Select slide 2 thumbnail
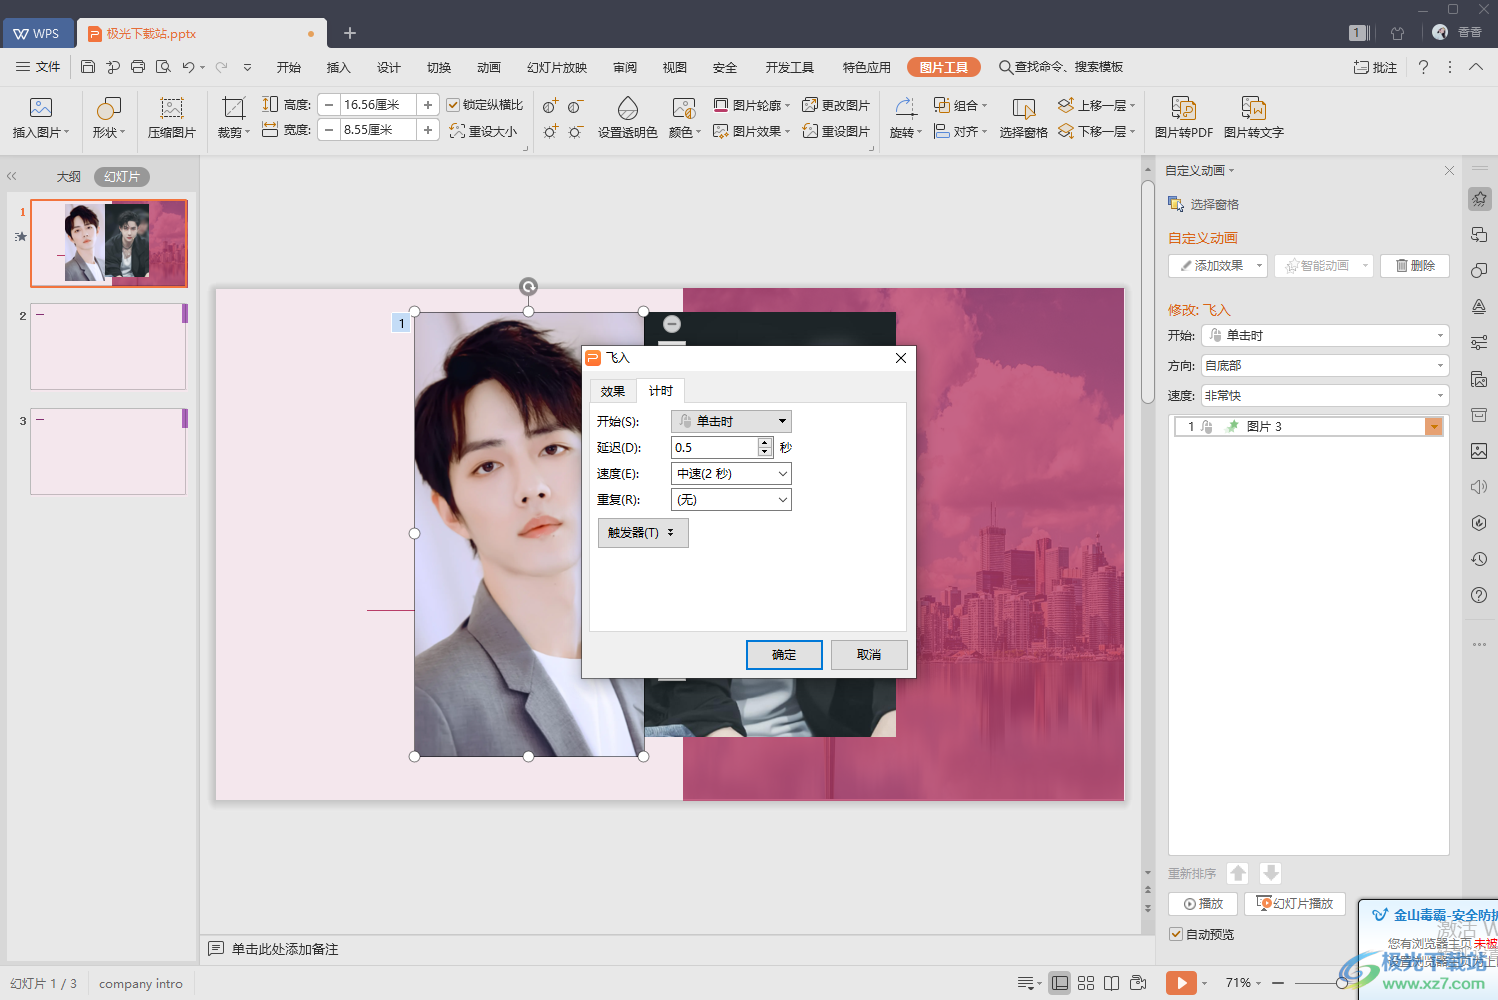This screenshot has height=1000, width=1498. pyautogui.click(x=108, y=347)
